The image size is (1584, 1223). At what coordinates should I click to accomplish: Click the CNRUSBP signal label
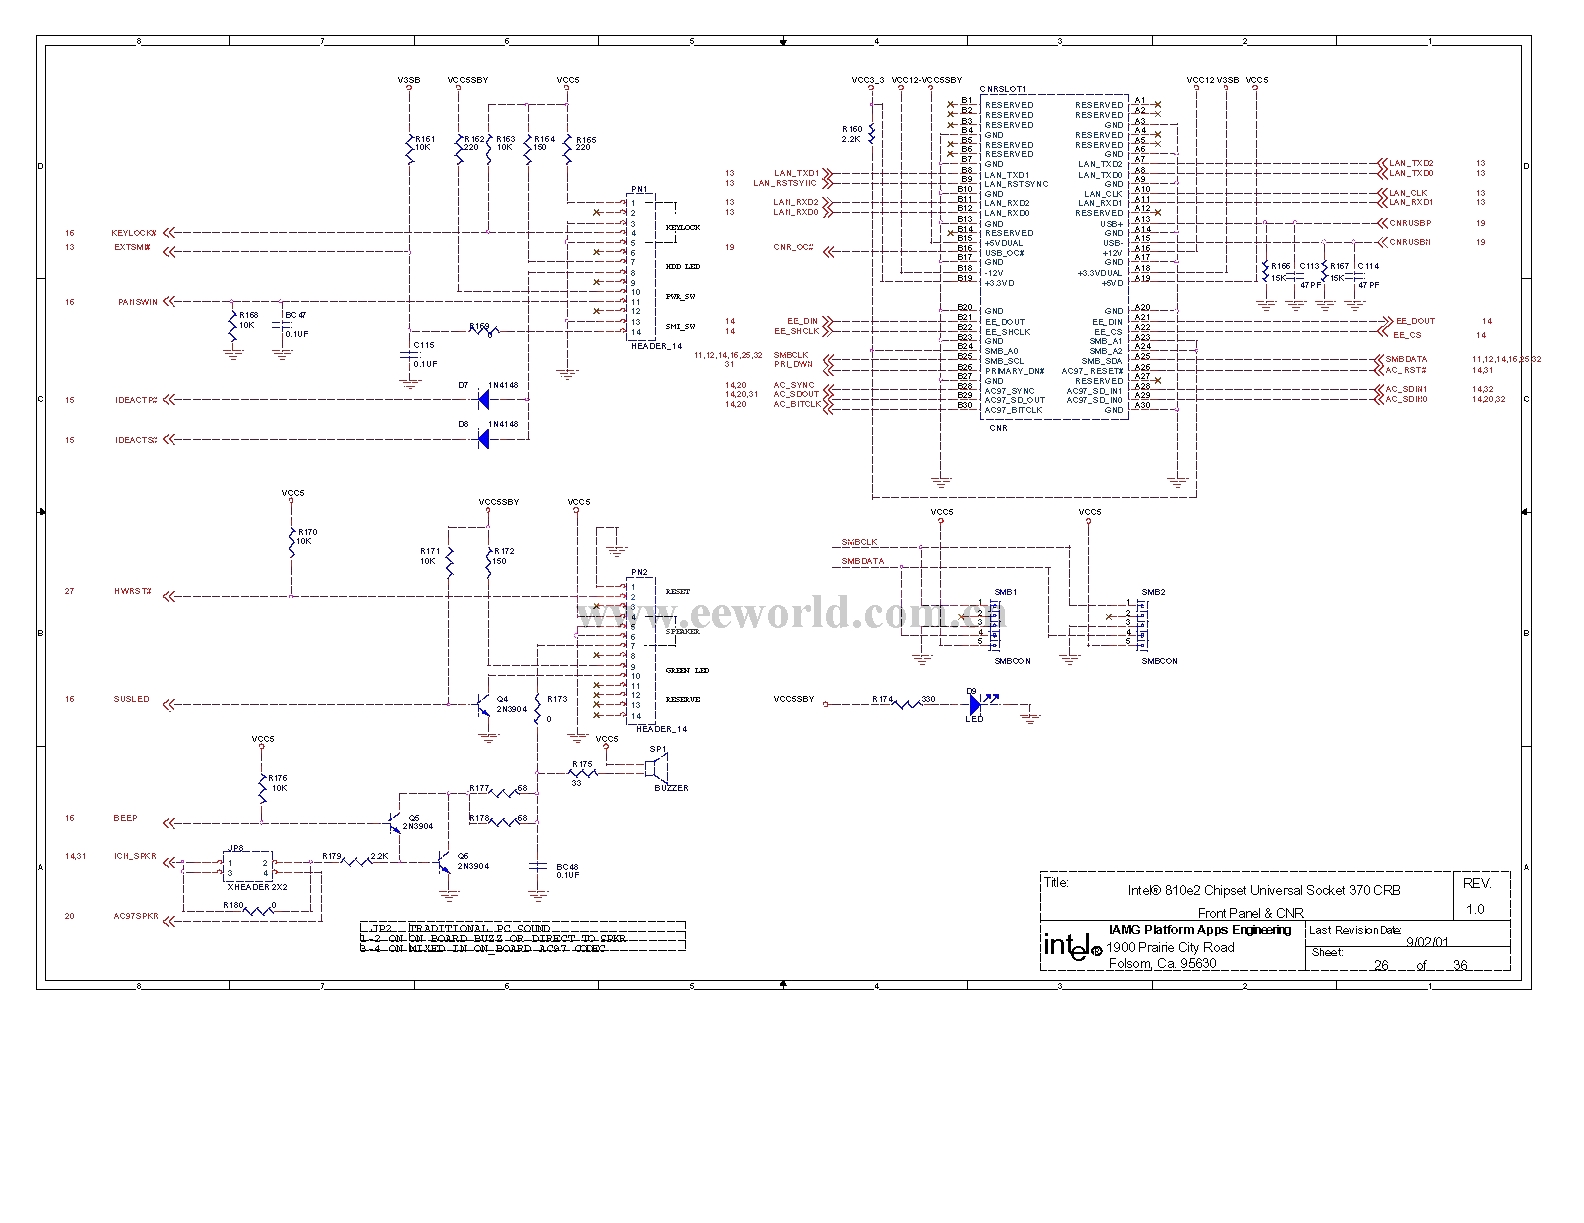[x=1410, y=223]
